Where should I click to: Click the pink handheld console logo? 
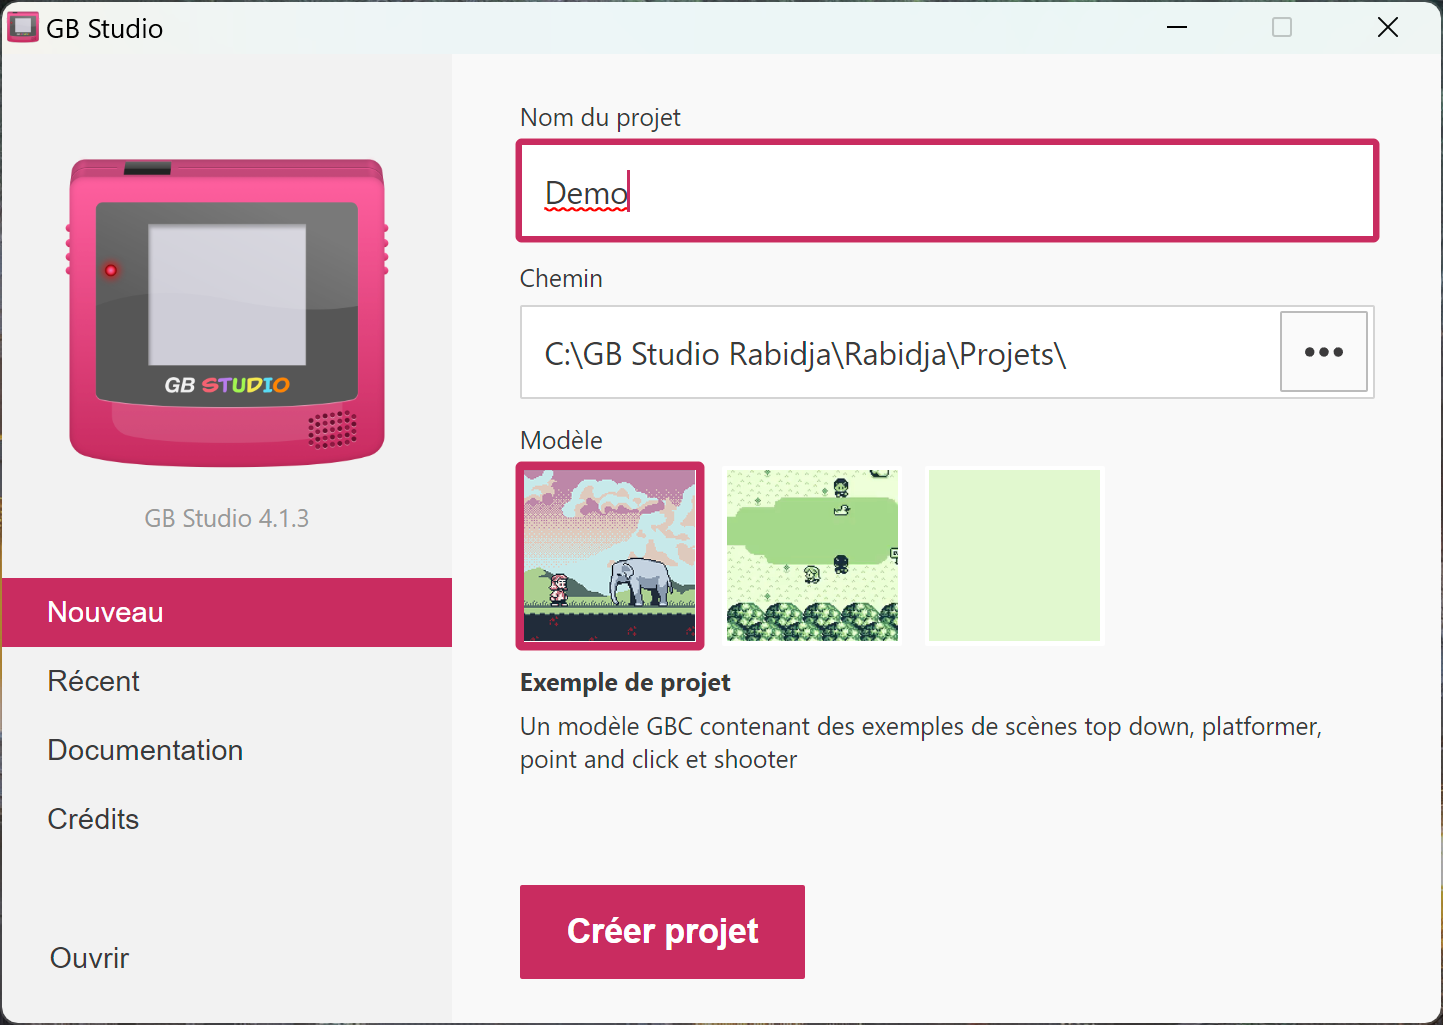click(x=227, y=312)
